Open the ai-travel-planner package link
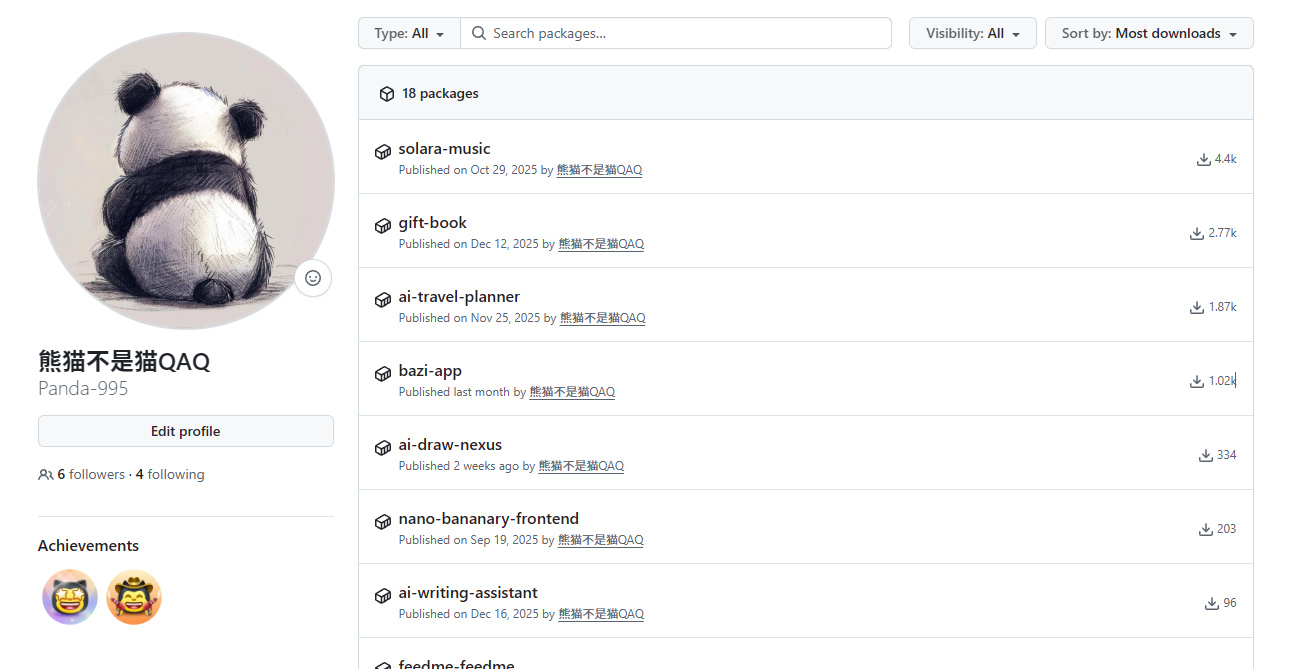The width and height of the screenshot is (1298, 669). coord(459,297)
